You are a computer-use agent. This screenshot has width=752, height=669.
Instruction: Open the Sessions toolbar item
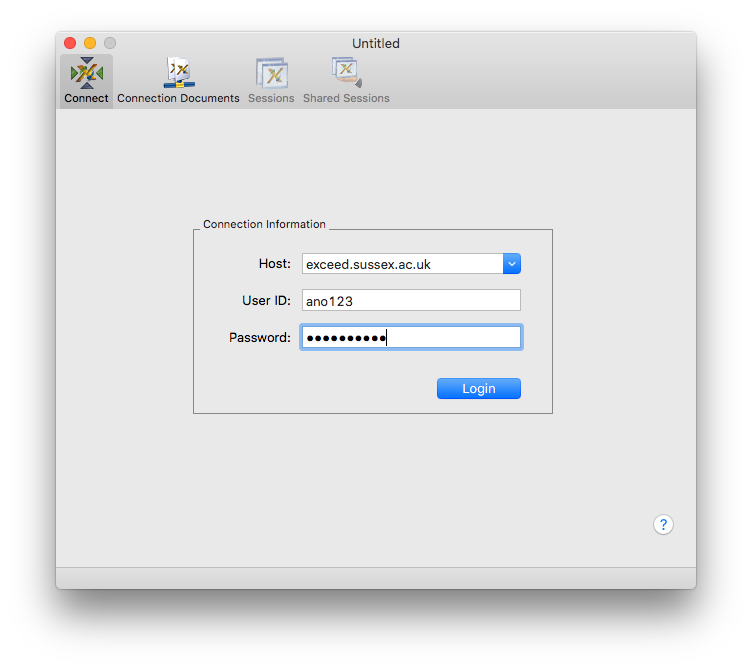tap(271, 81)
